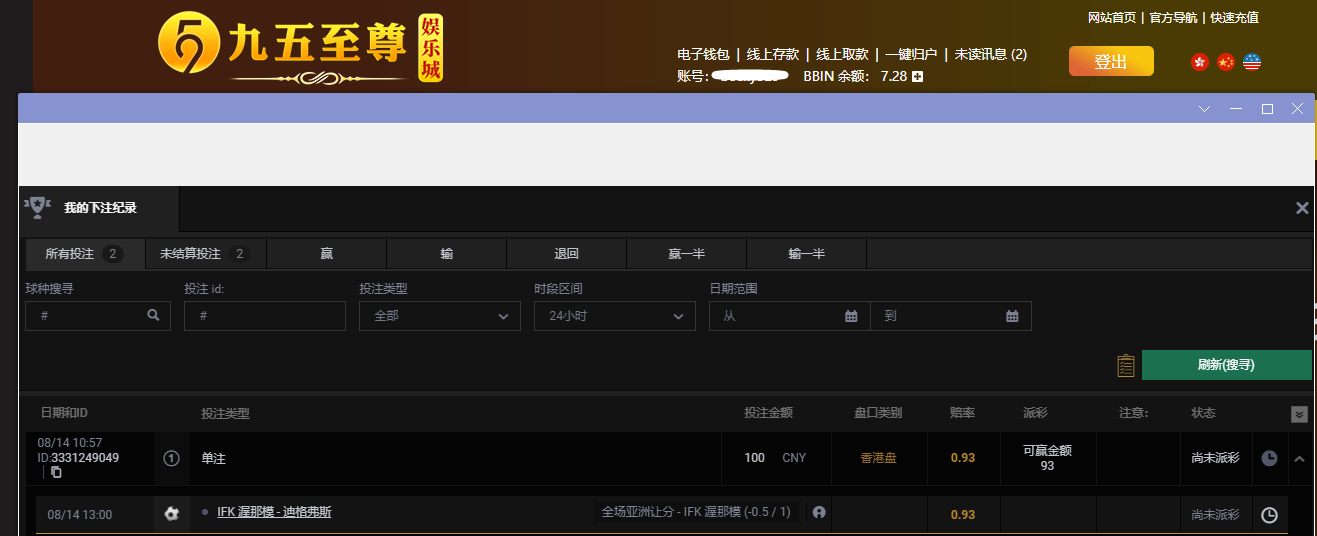
Task: Click the 登出 logout button
Action: pos(1111,61)
